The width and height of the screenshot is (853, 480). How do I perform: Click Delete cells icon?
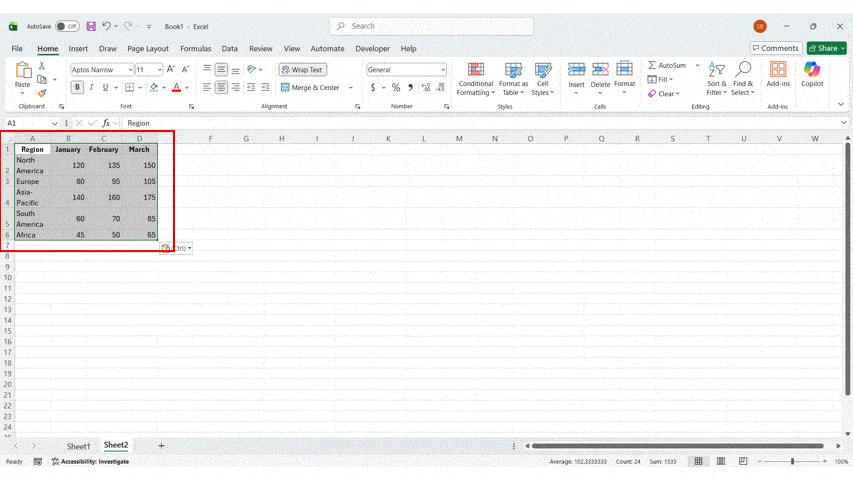pyautogui.click(x=600, y=70)
